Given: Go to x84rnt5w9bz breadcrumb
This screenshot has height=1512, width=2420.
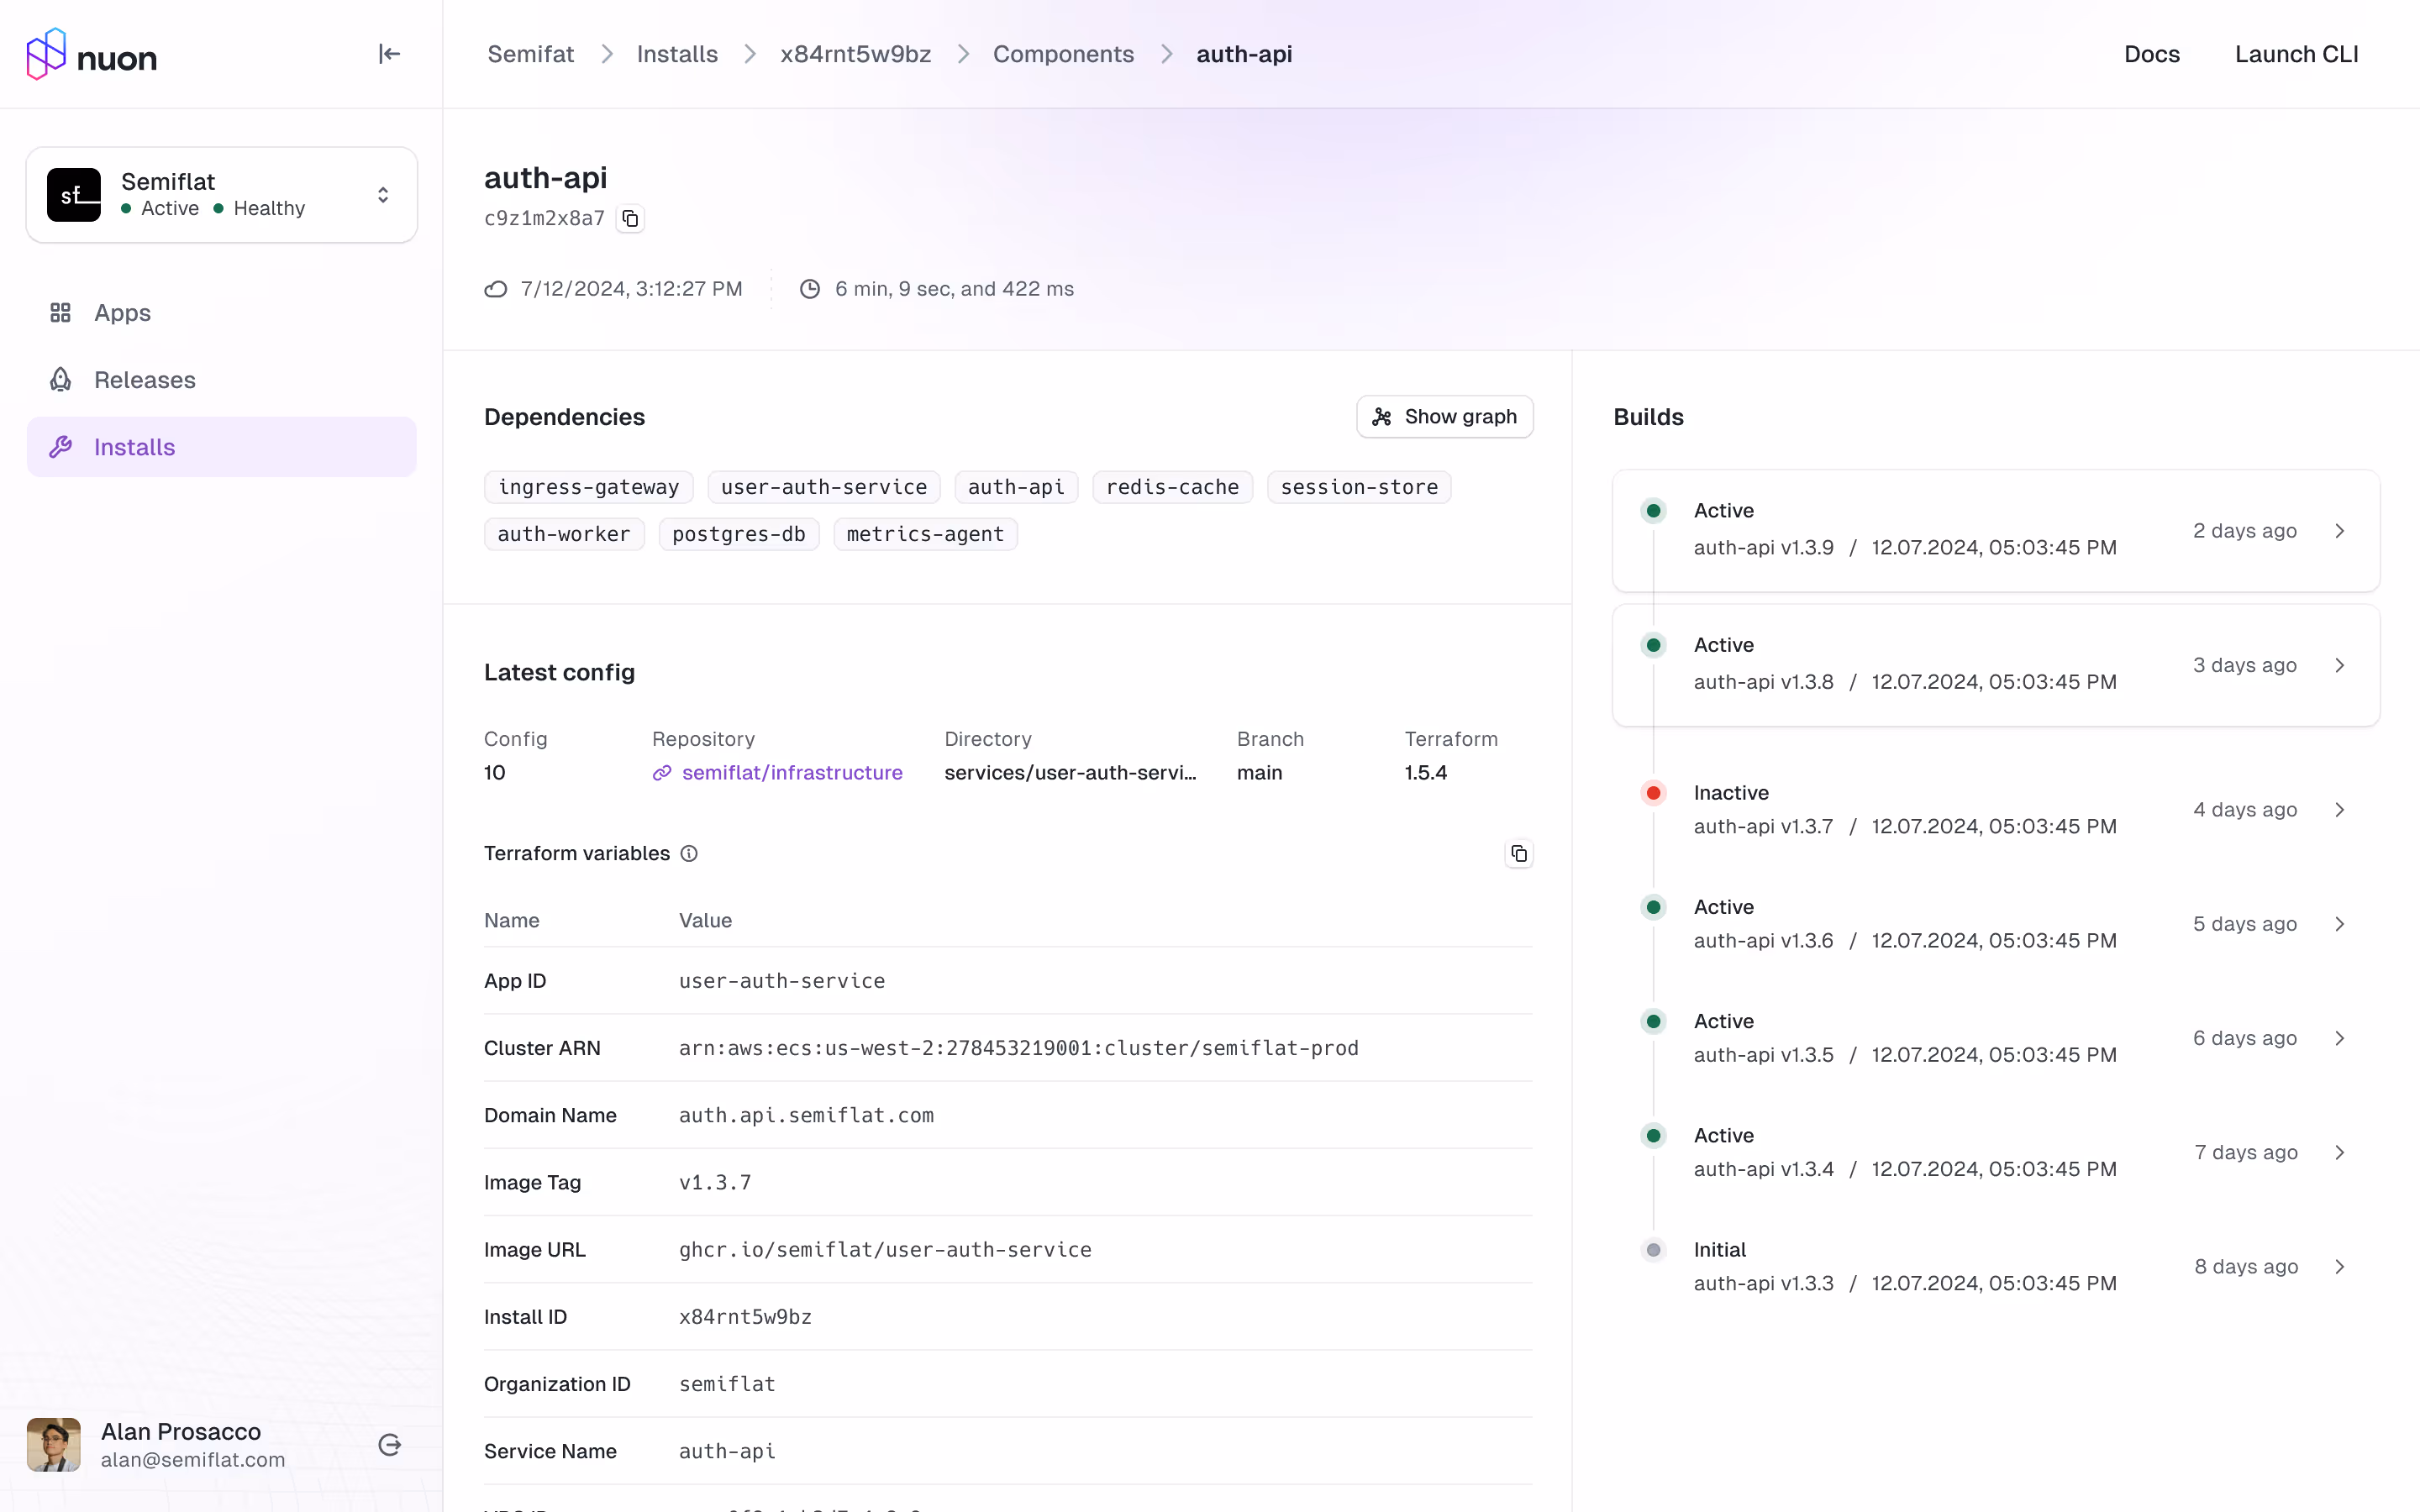Looking at the screenshot, I should click(x=855, y=54).
